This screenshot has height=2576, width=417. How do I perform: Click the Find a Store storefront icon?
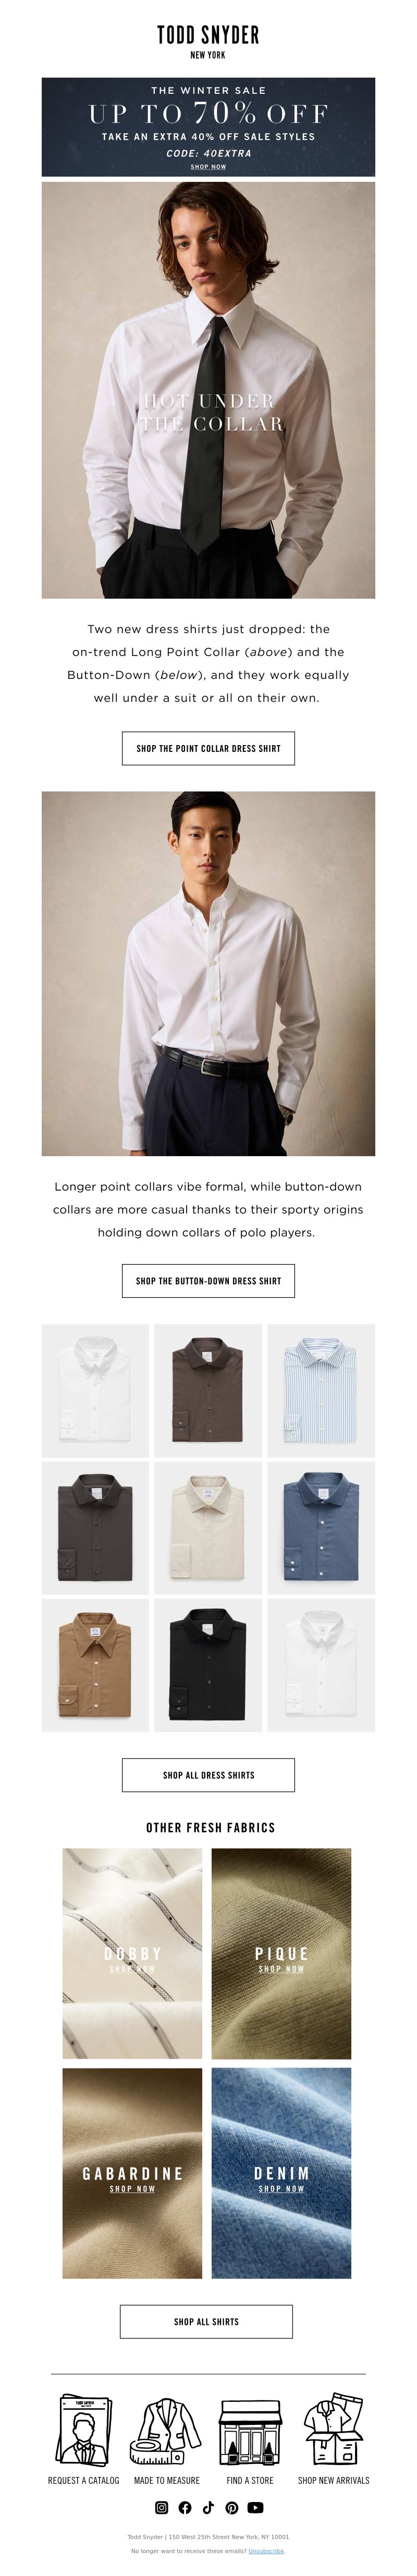tap(250, 2432)
